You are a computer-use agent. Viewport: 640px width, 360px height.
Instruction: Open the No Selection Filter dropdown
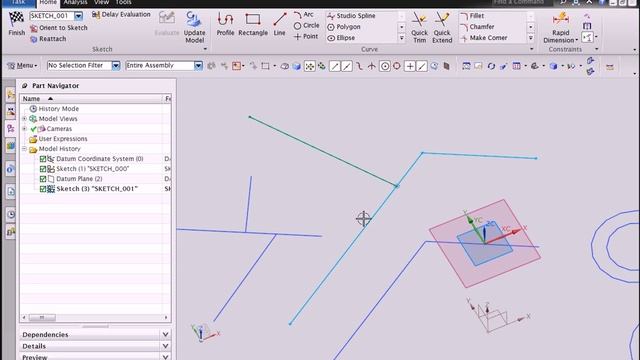pyautogui.click(x=116, y=66)
